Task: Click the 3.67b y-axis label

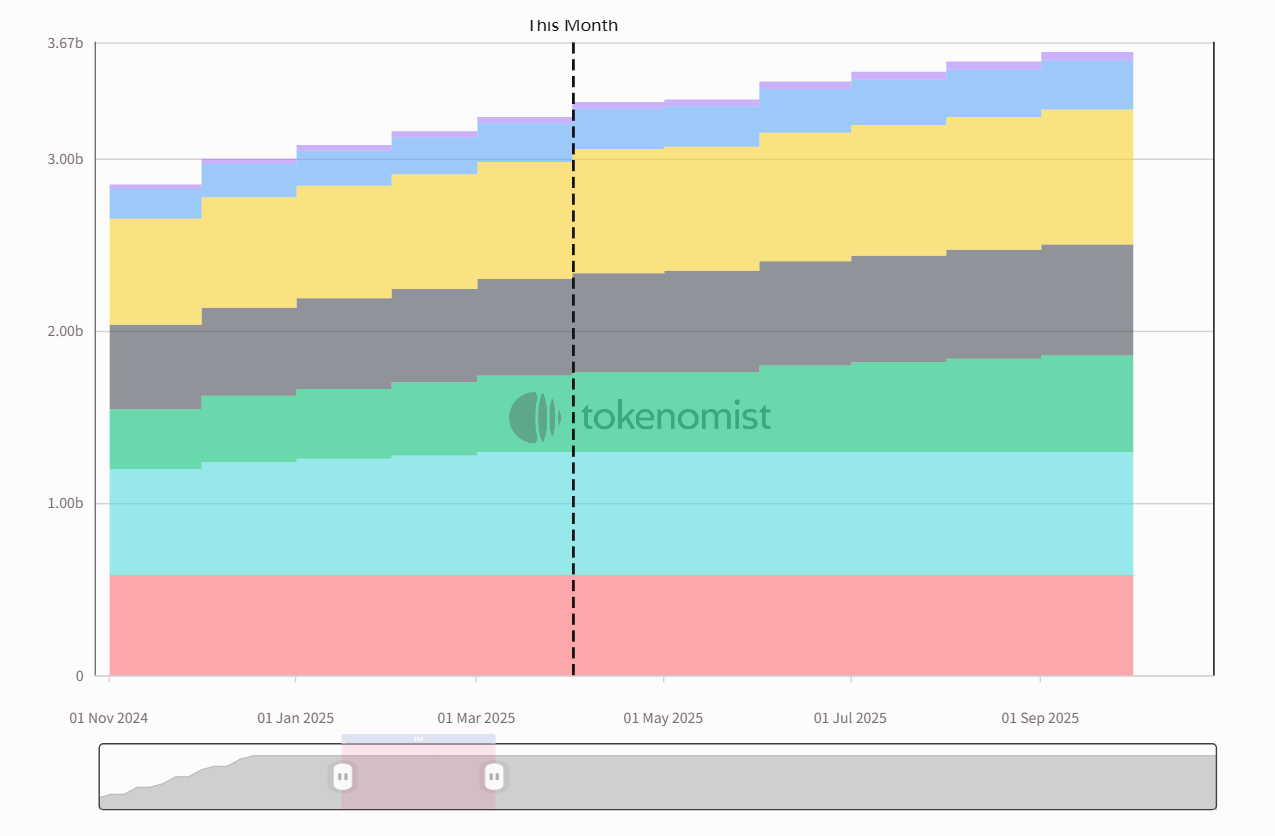Action: pos(65,43)
